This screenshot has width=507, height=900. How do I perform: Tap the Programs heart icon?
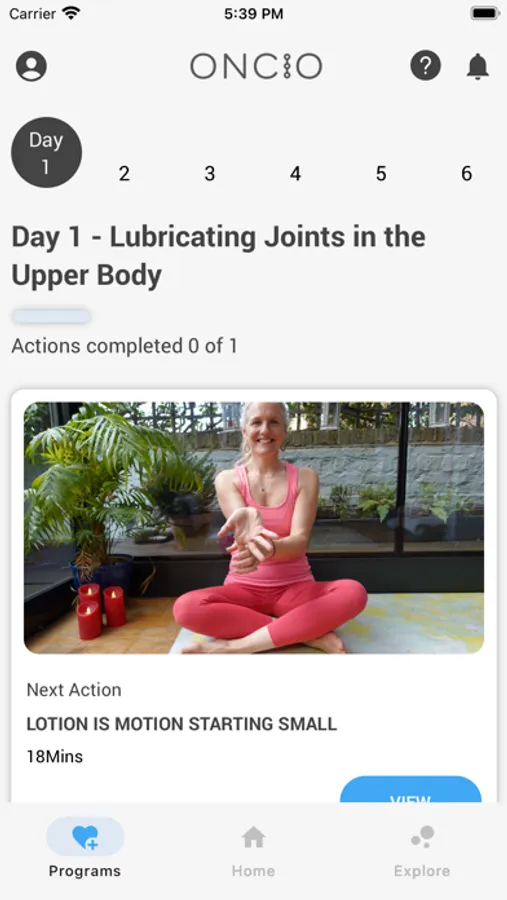[85, 837]
